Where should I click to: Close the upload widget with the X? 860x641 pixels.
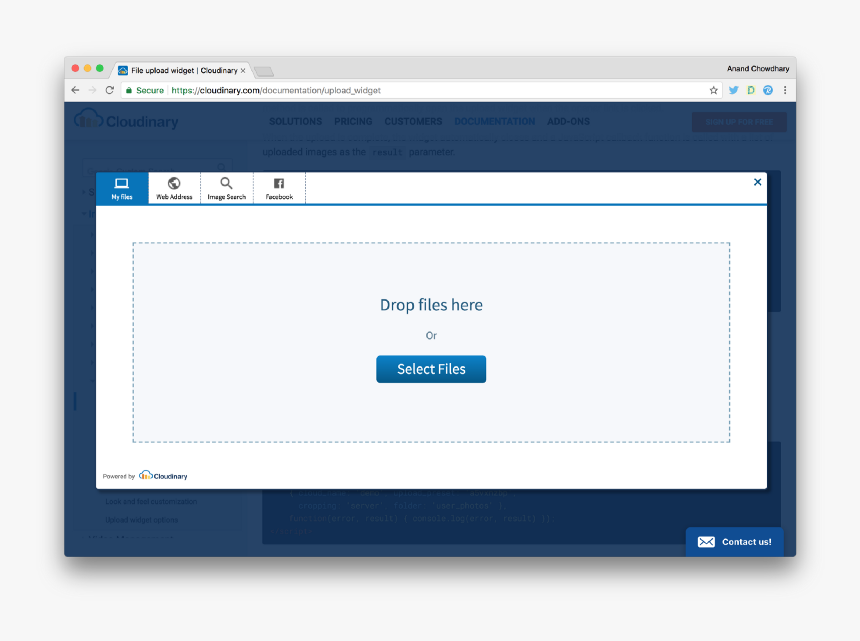click(x=757, y=182)
